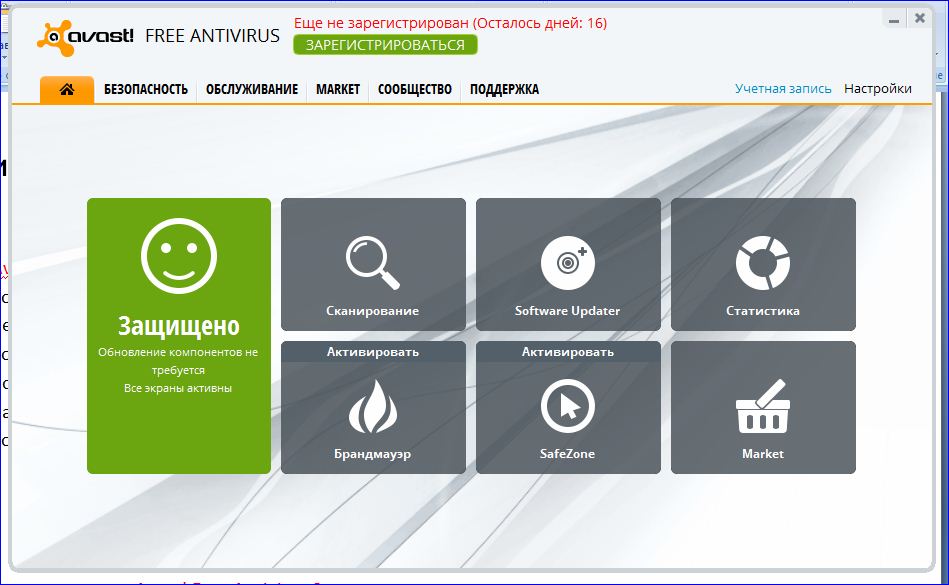Screen dimensions: 949x585
Task: Click the Брандмауэр tile label
Action: (372, 454)
